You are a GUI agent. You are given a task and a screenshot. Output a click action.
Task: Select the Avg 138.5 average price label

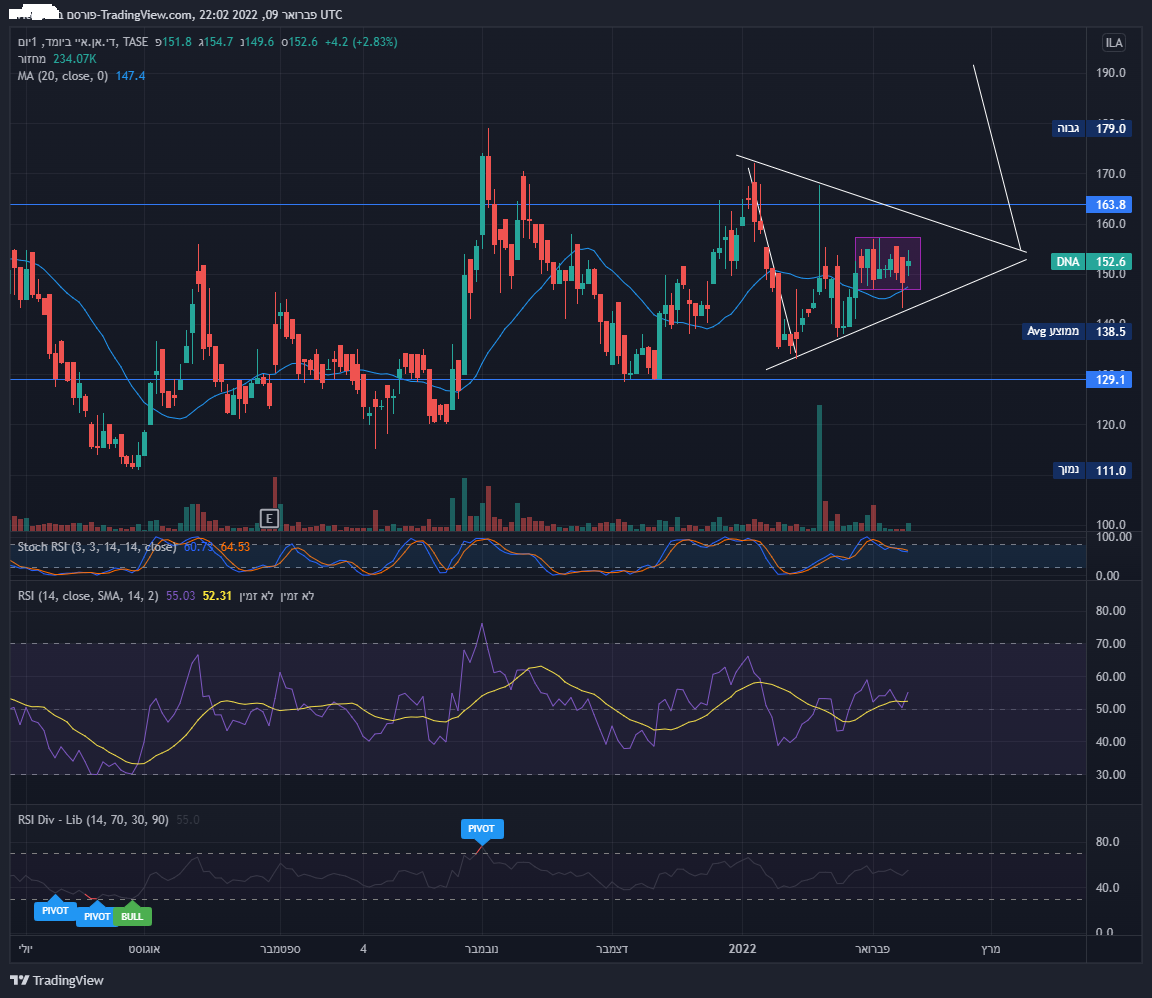pos(1077,331)
